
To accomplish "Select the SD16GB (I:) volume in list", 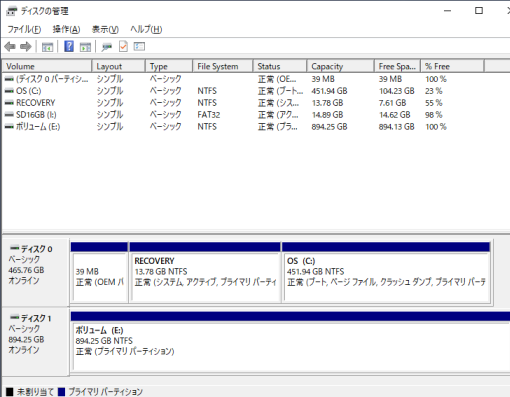I will point(36,115).
